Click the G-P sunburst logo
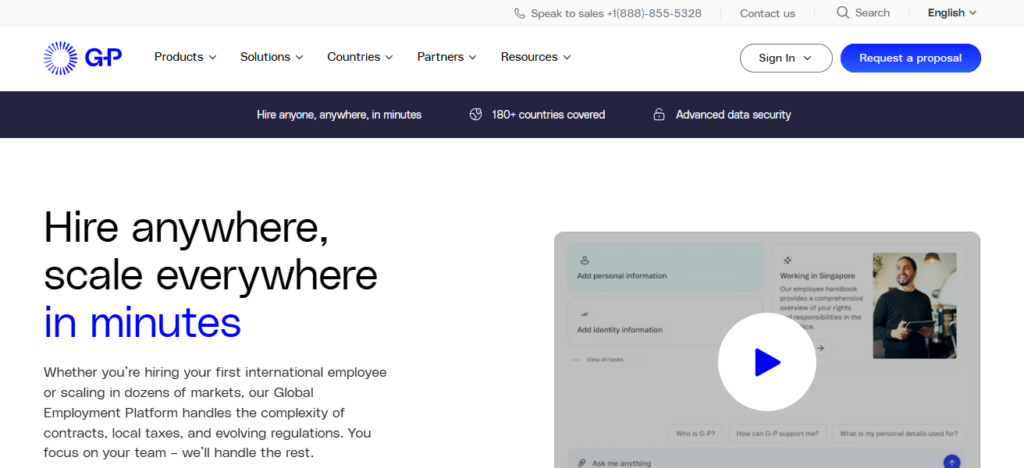 [x=82, y=58]
